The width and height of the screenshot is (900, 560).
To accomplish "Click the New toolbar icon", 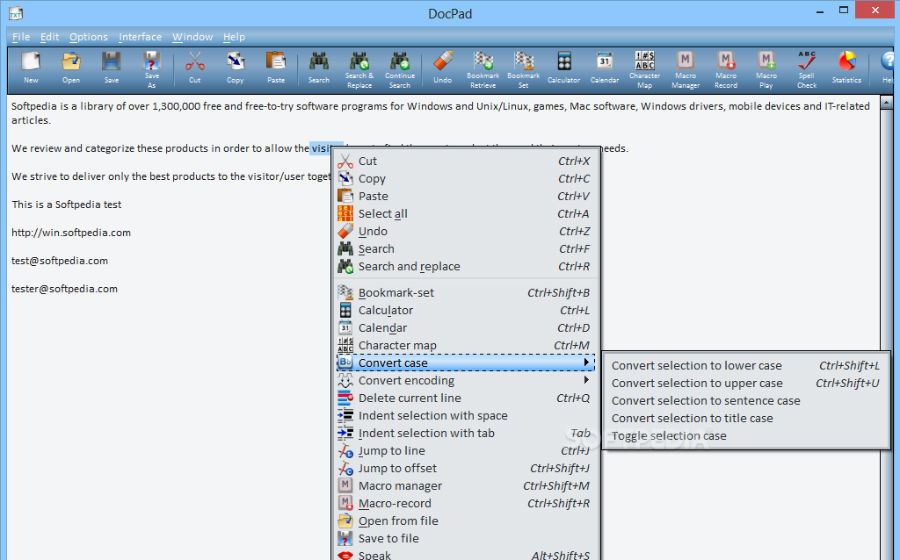I will pyautogui.click(x=31, y=68).
